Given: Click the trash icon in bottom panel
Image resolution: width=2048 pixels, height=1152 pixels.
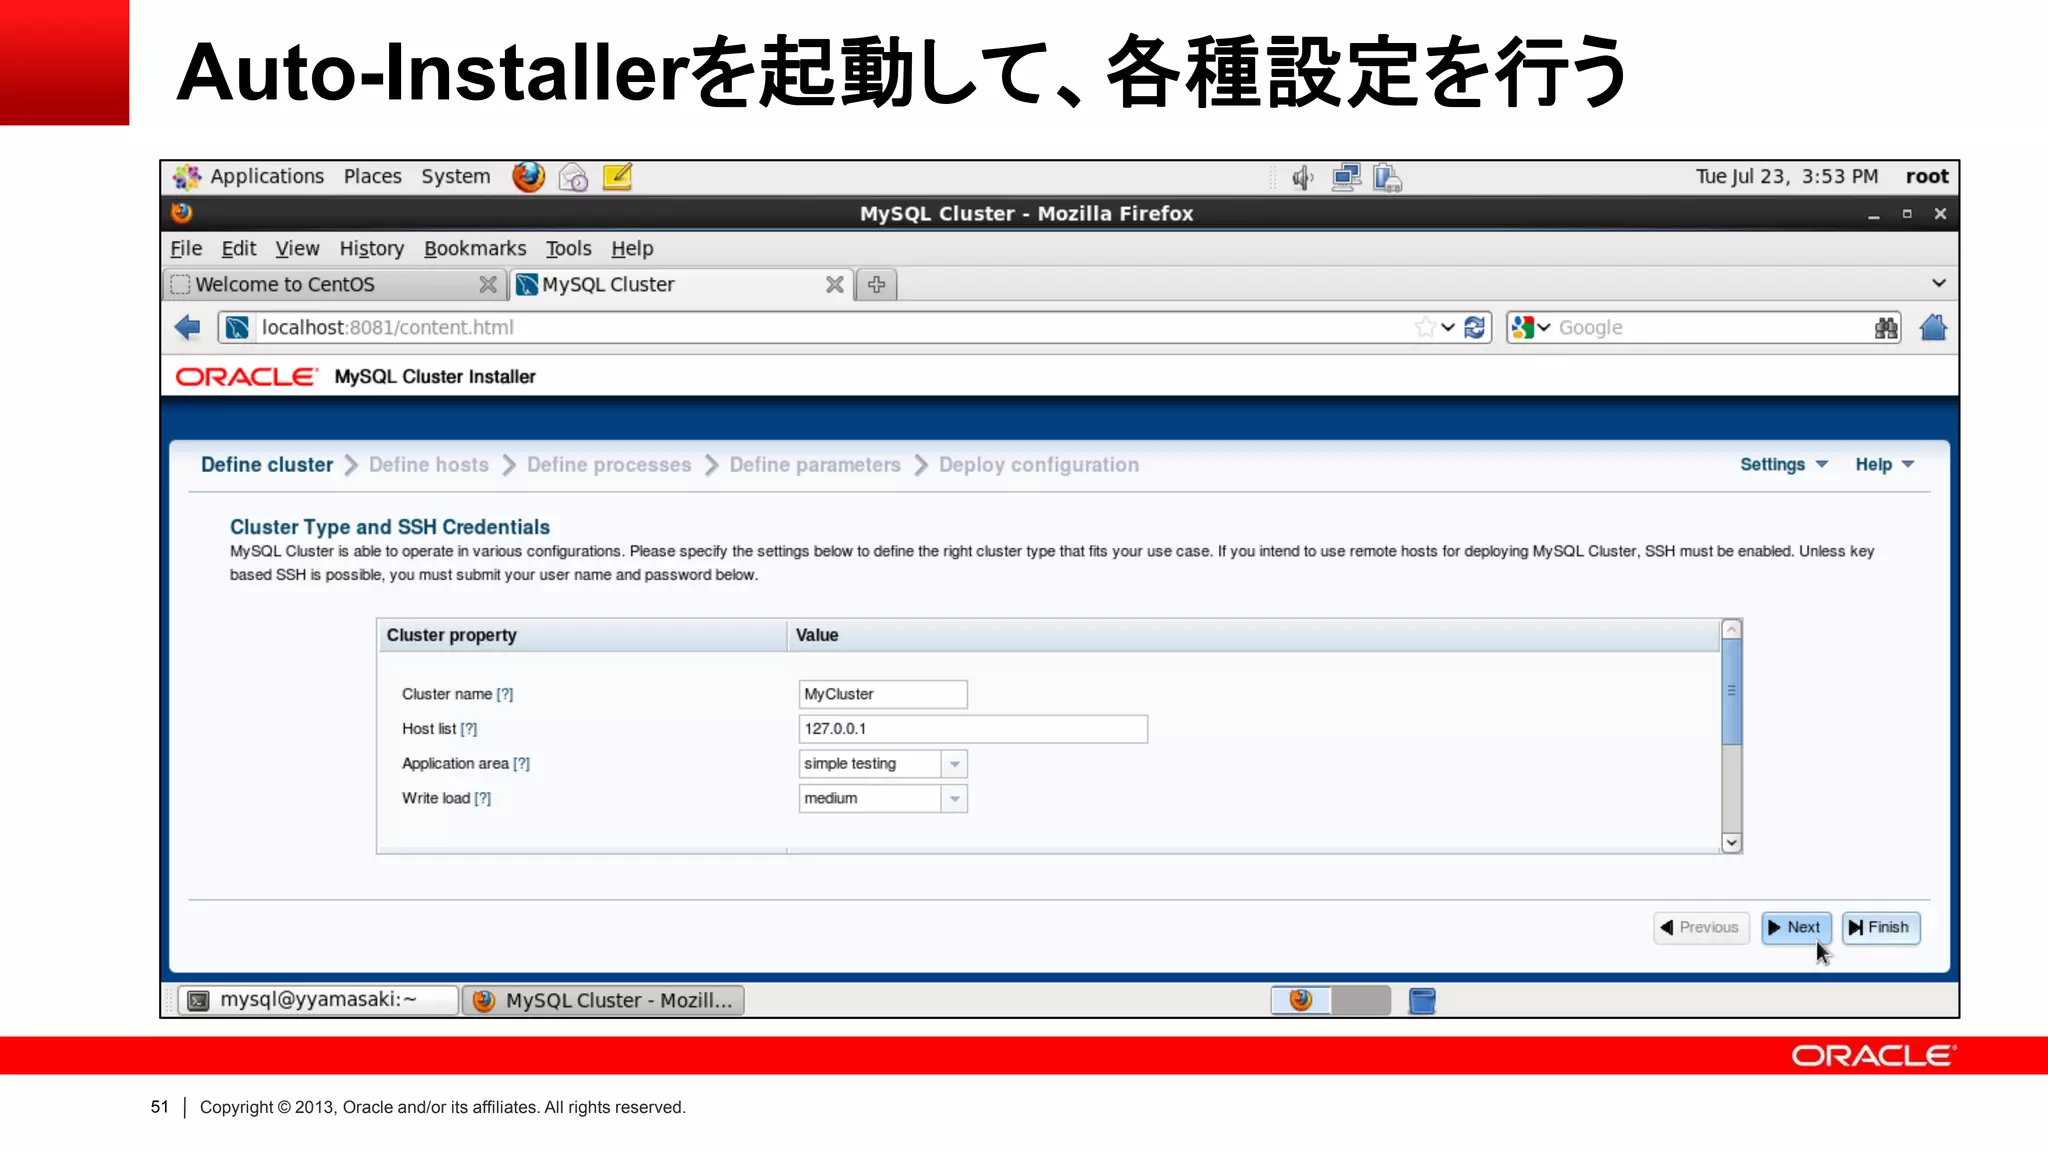Looking at the screenshot, I should point(1422,1000).
